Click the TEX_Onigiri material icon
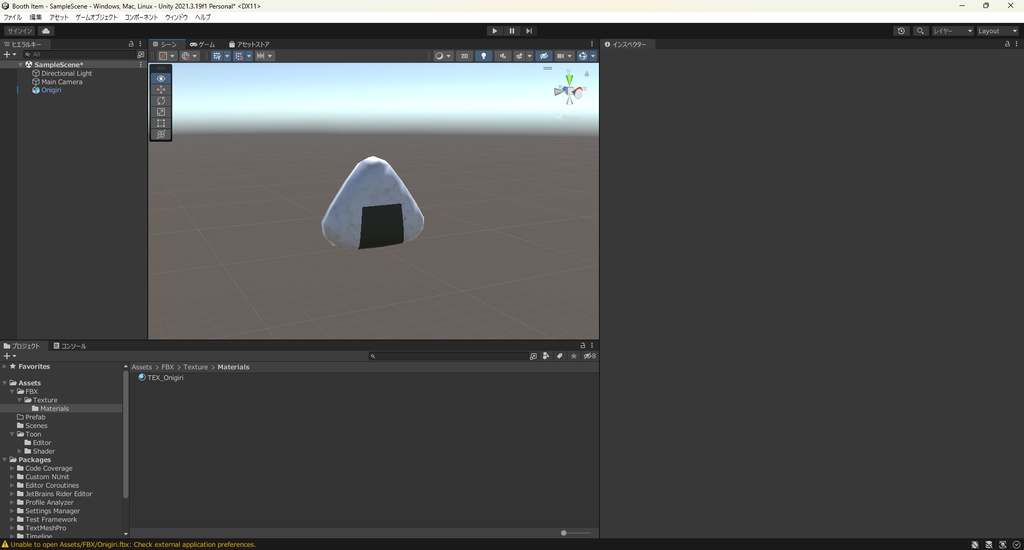 [x=142, y=378]
